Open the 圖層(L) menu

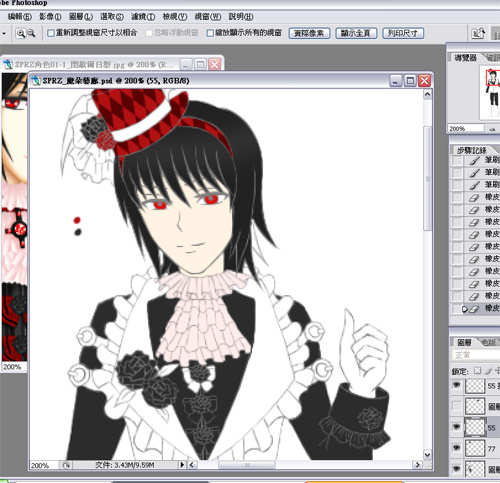81,16
